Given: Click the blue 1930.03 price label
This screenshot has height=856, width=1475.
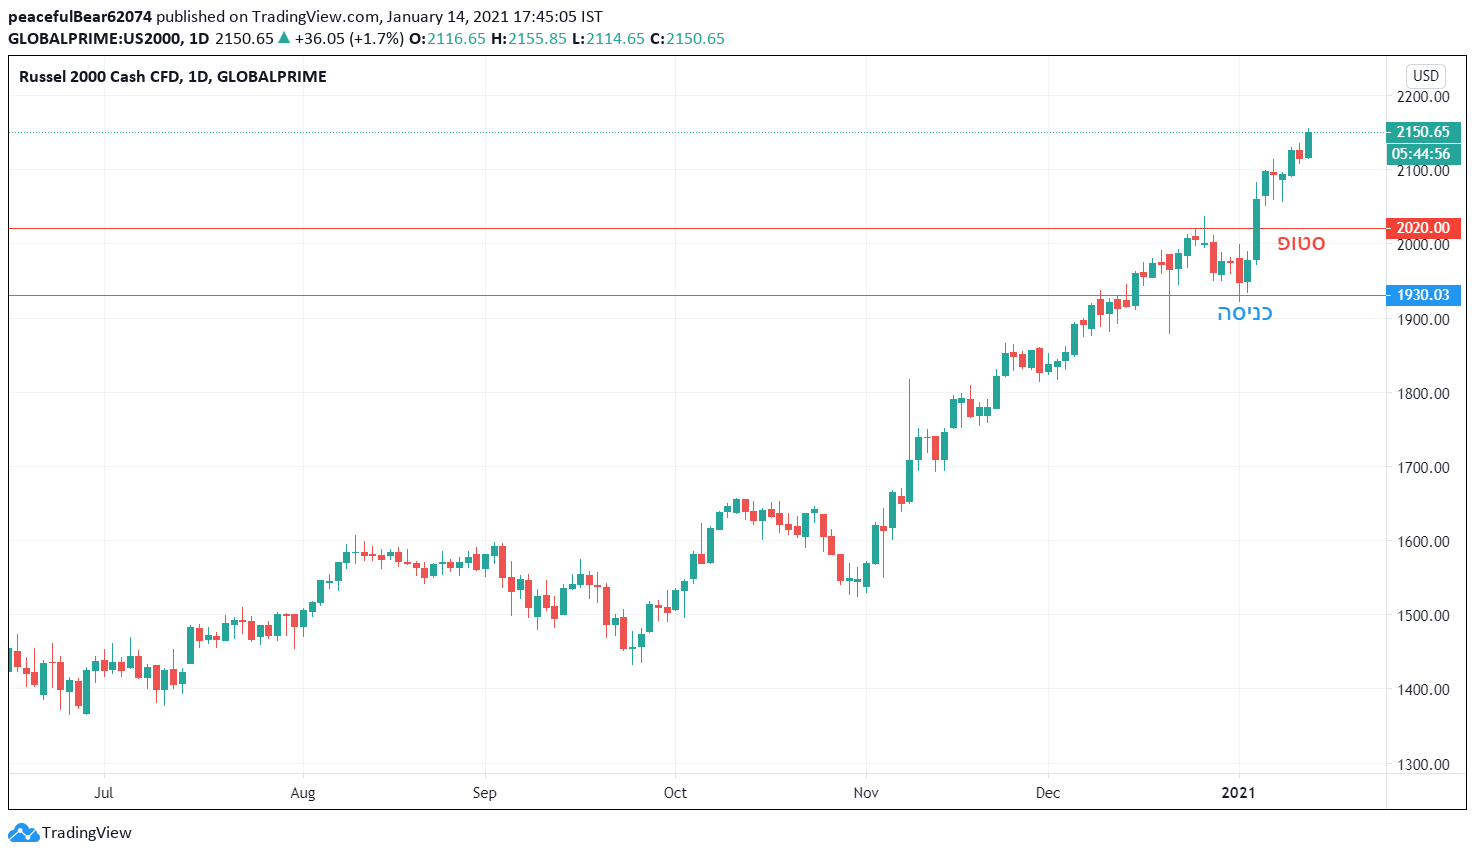Looking at the screenshot, I should coord(1423,295).
